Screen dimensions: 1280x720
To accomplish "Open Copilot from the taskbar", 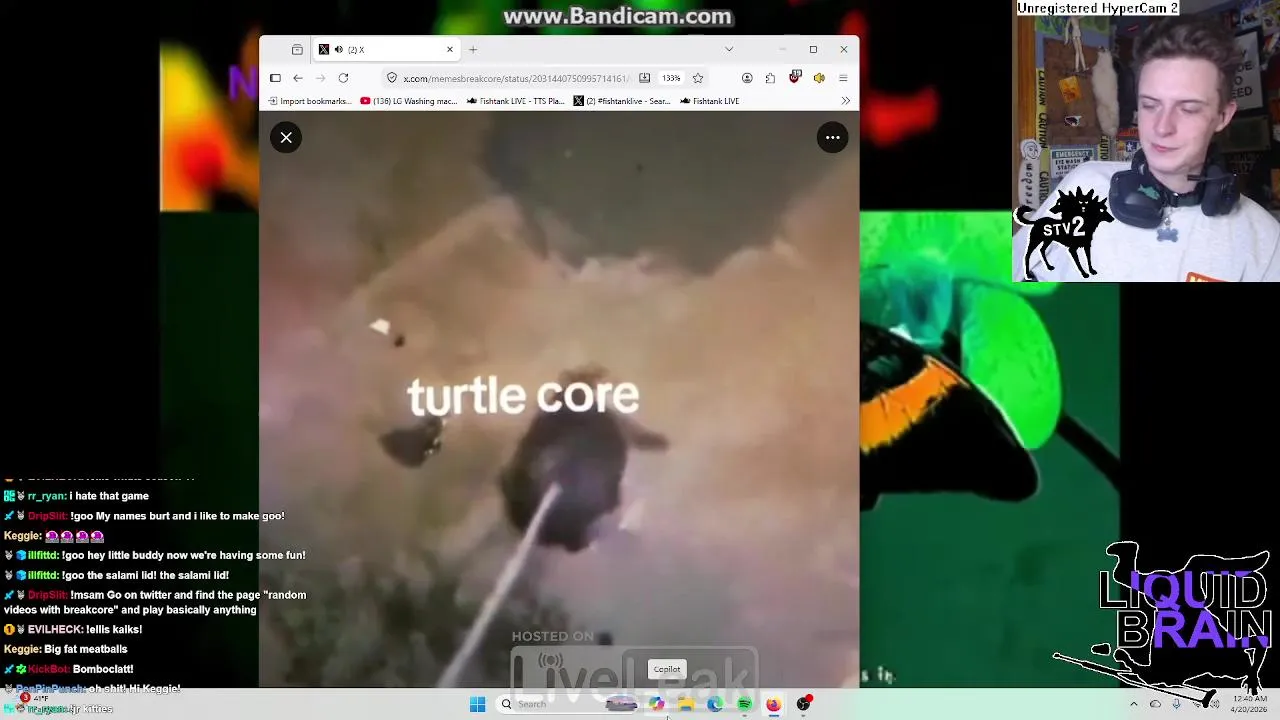I will [657, 704].
